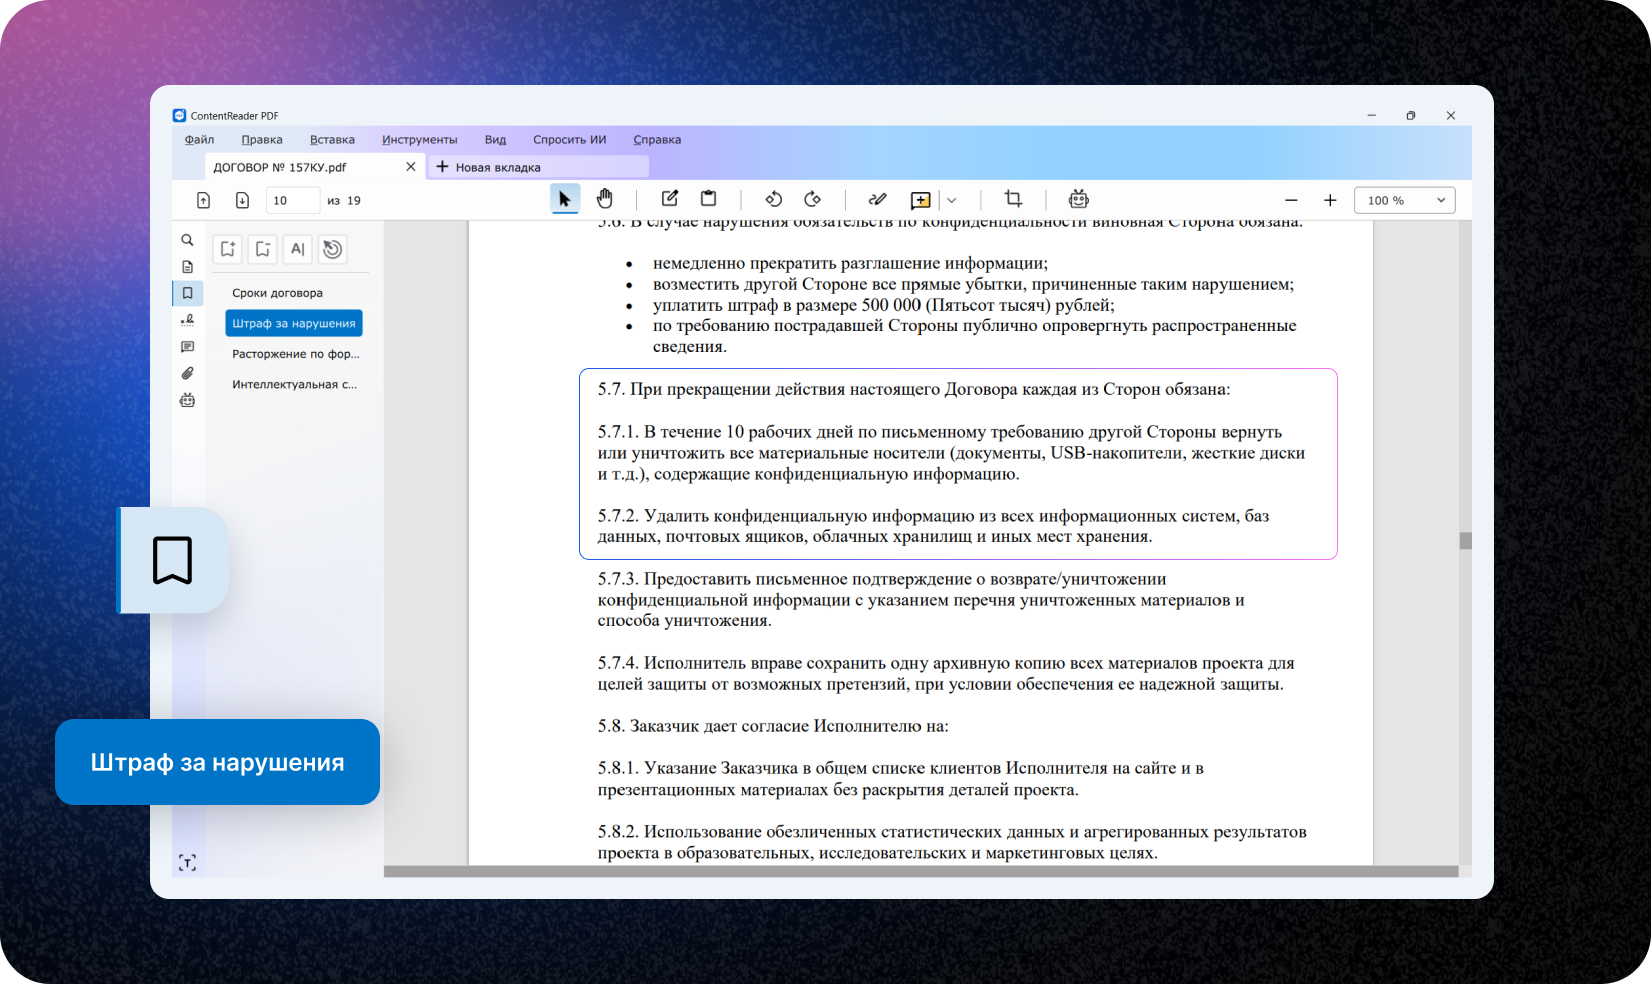Delete a bookmark using the bookmark-minus icon

coord(262,249)
